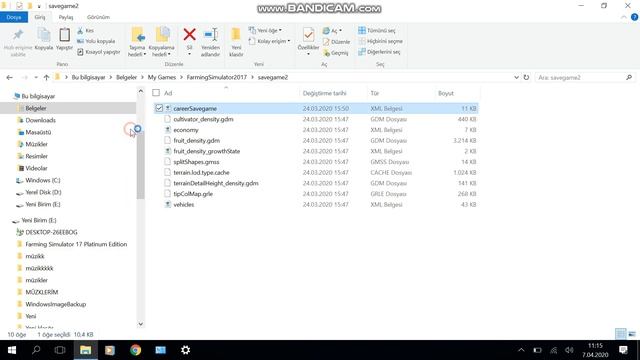Image resolution: width=640 pixels, height=360 pixels.
Task: Click the red Sil (delete) icon
Action: pos(189,35)
